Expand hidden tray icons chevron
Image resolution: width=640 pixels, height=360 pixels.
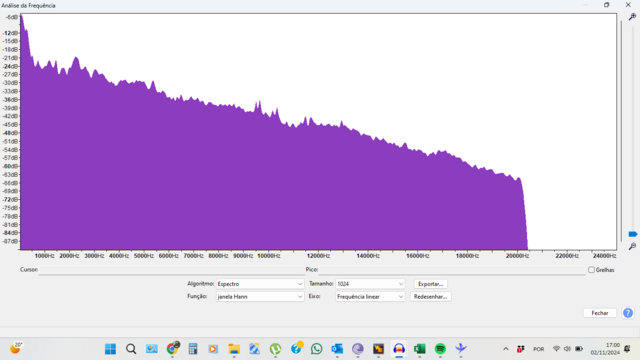click(506, 349)
